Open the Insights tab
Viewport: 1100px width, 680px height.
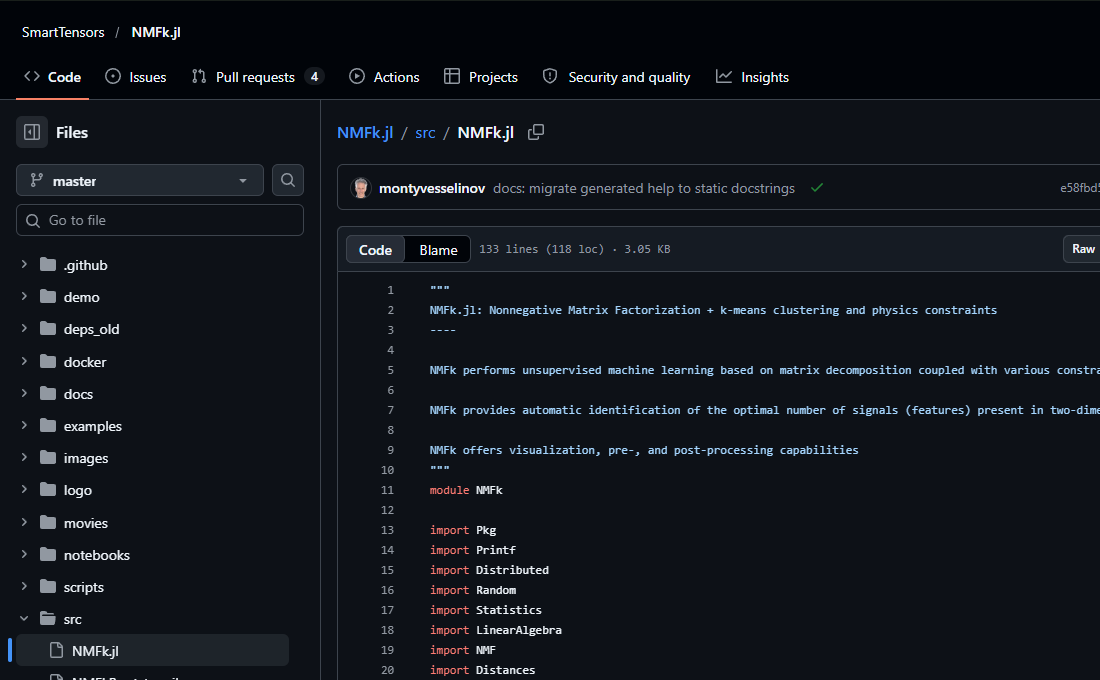[752, 77]
